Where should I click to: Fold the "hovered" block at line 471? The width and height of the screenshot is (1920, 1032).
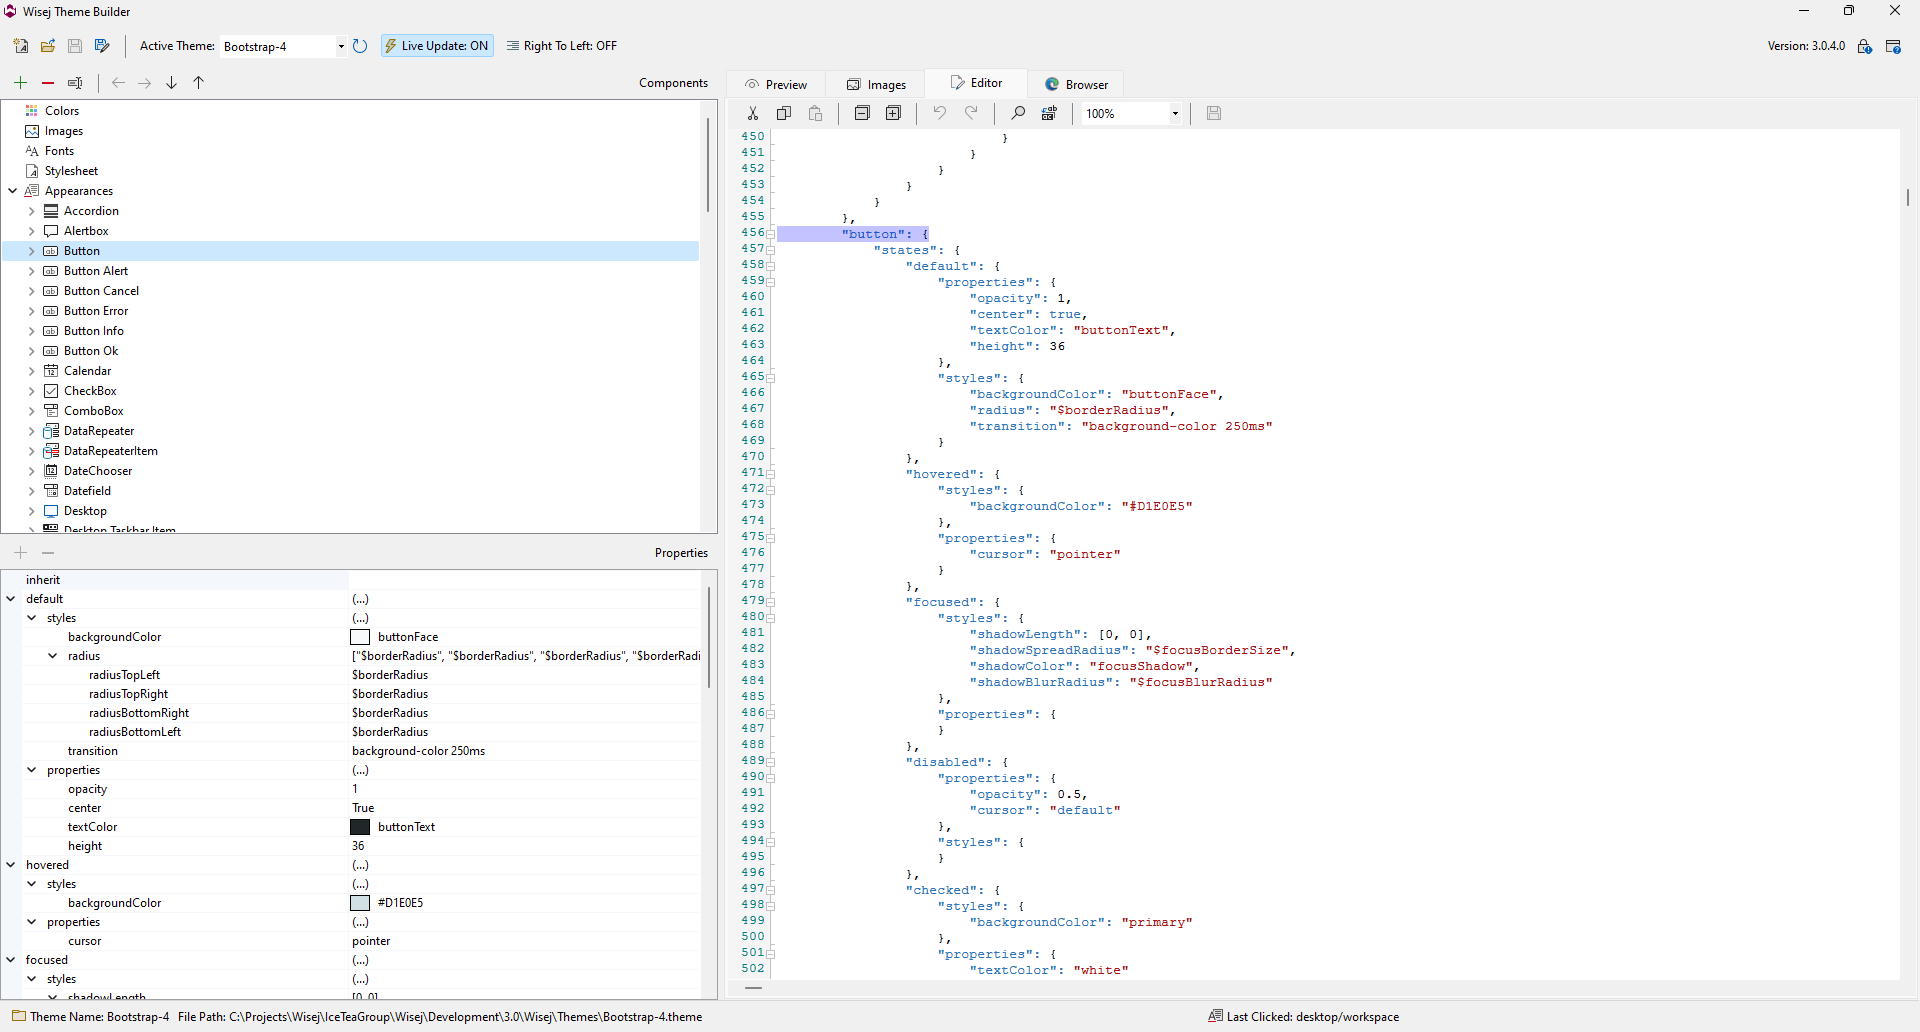pyautogui.click(x=771, y=474)
